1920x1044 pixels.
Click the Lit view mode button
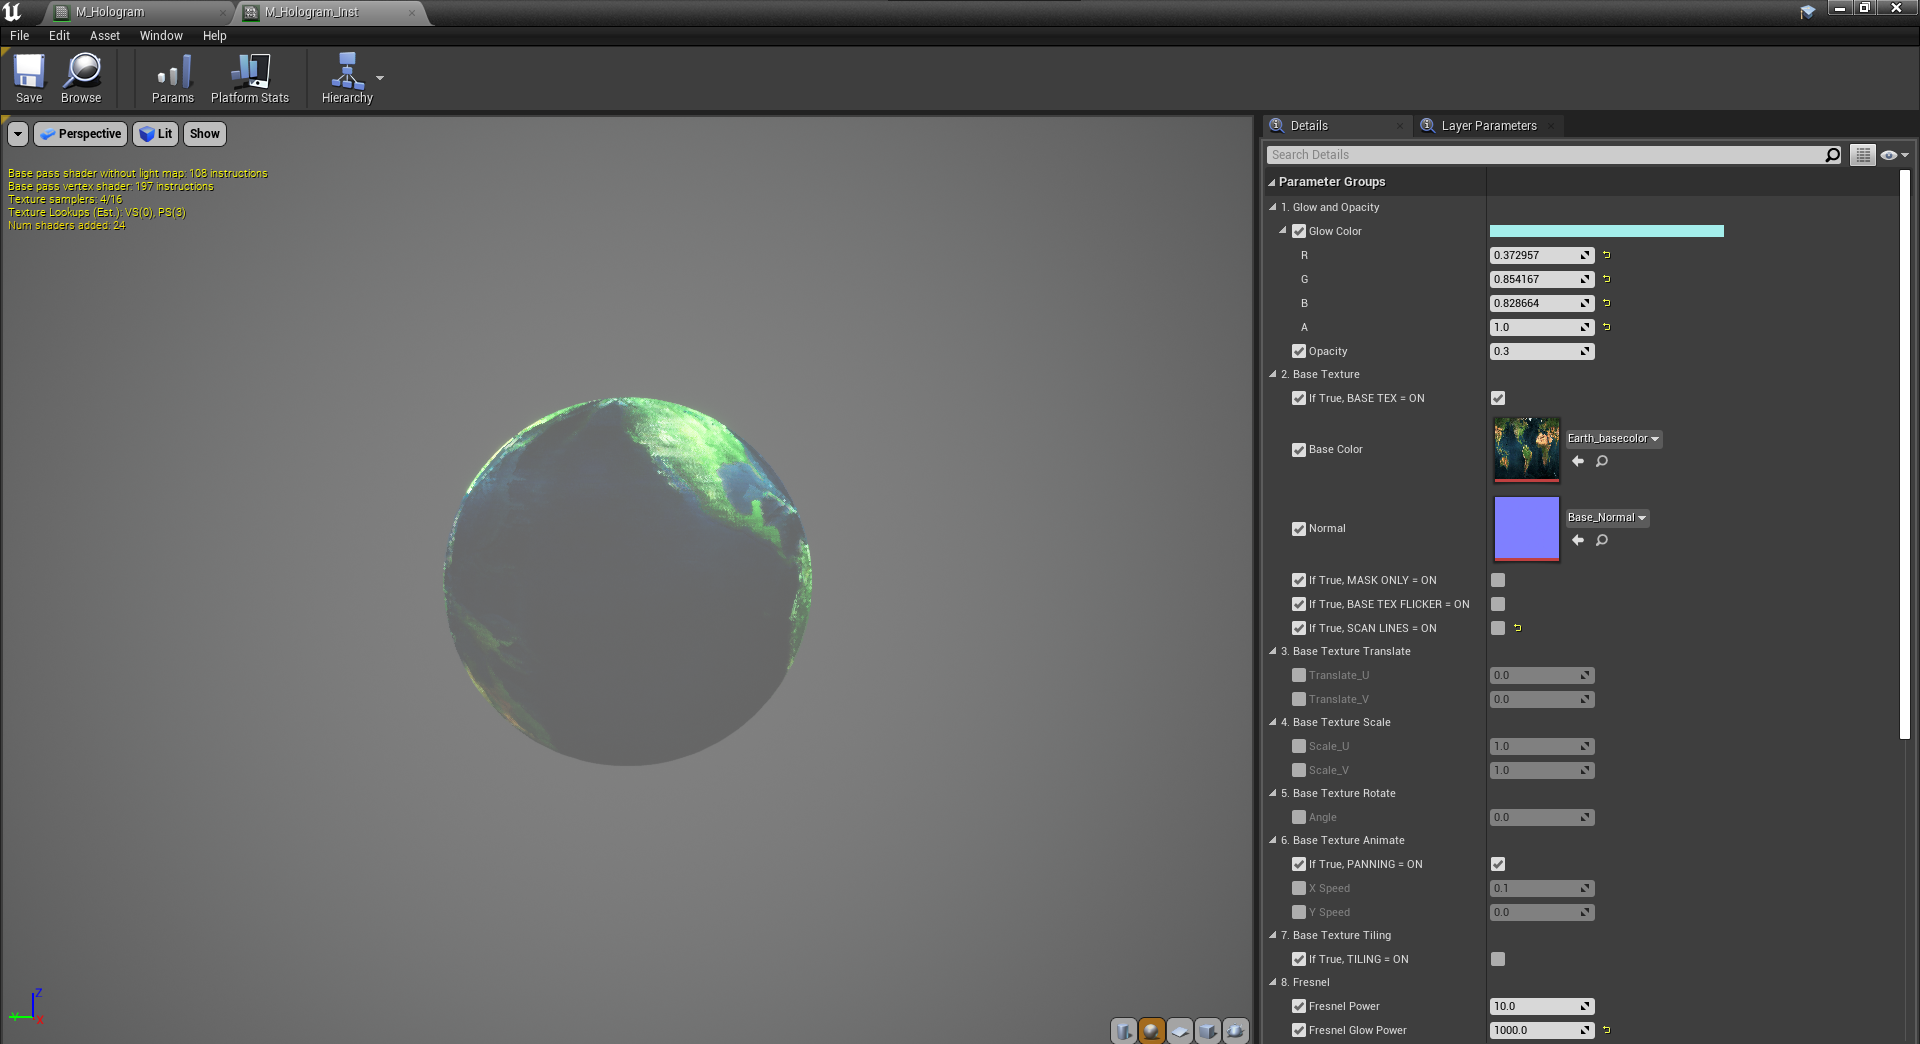pos(155,133)
